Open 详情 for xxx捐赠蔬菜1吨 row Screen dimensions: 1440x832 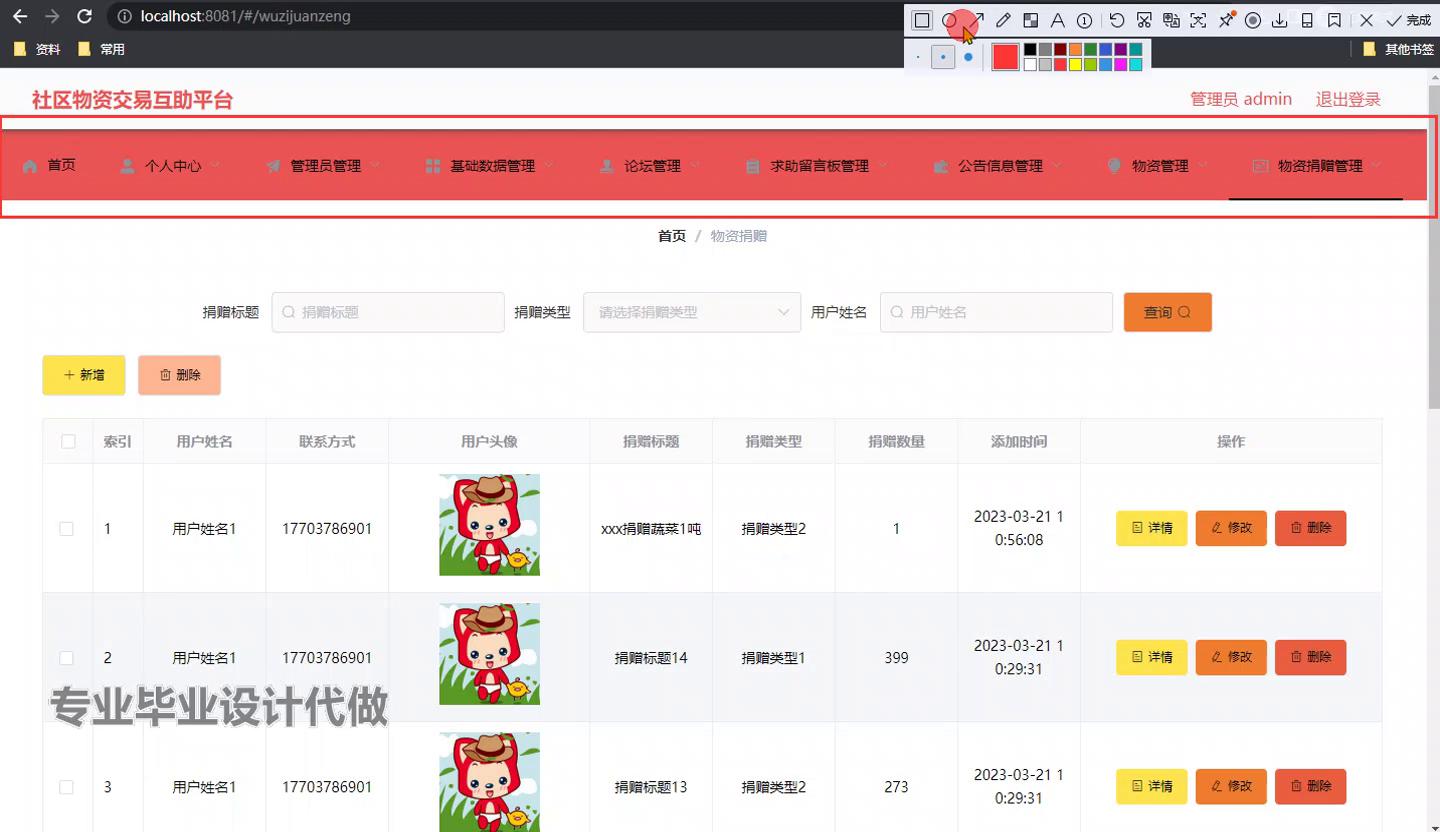(1152, 528)
